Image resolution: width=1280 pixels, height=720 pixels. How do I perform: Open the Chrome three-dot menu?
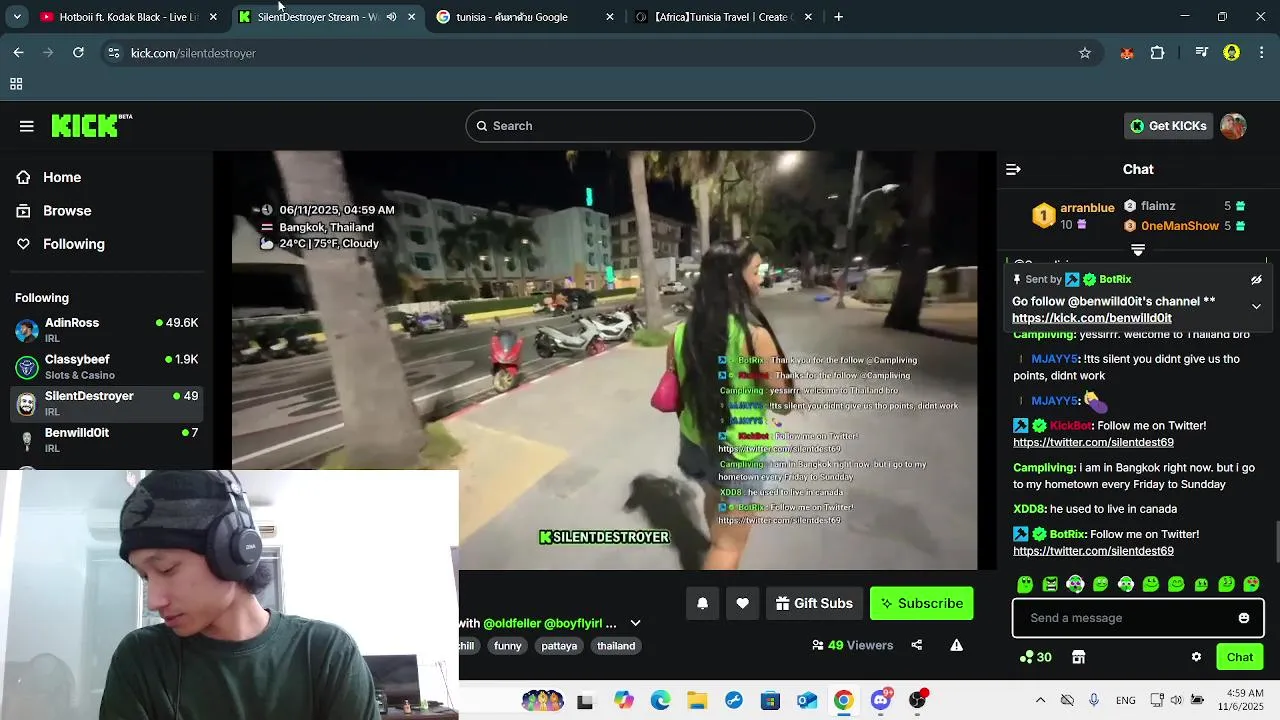click(1262, 53)
